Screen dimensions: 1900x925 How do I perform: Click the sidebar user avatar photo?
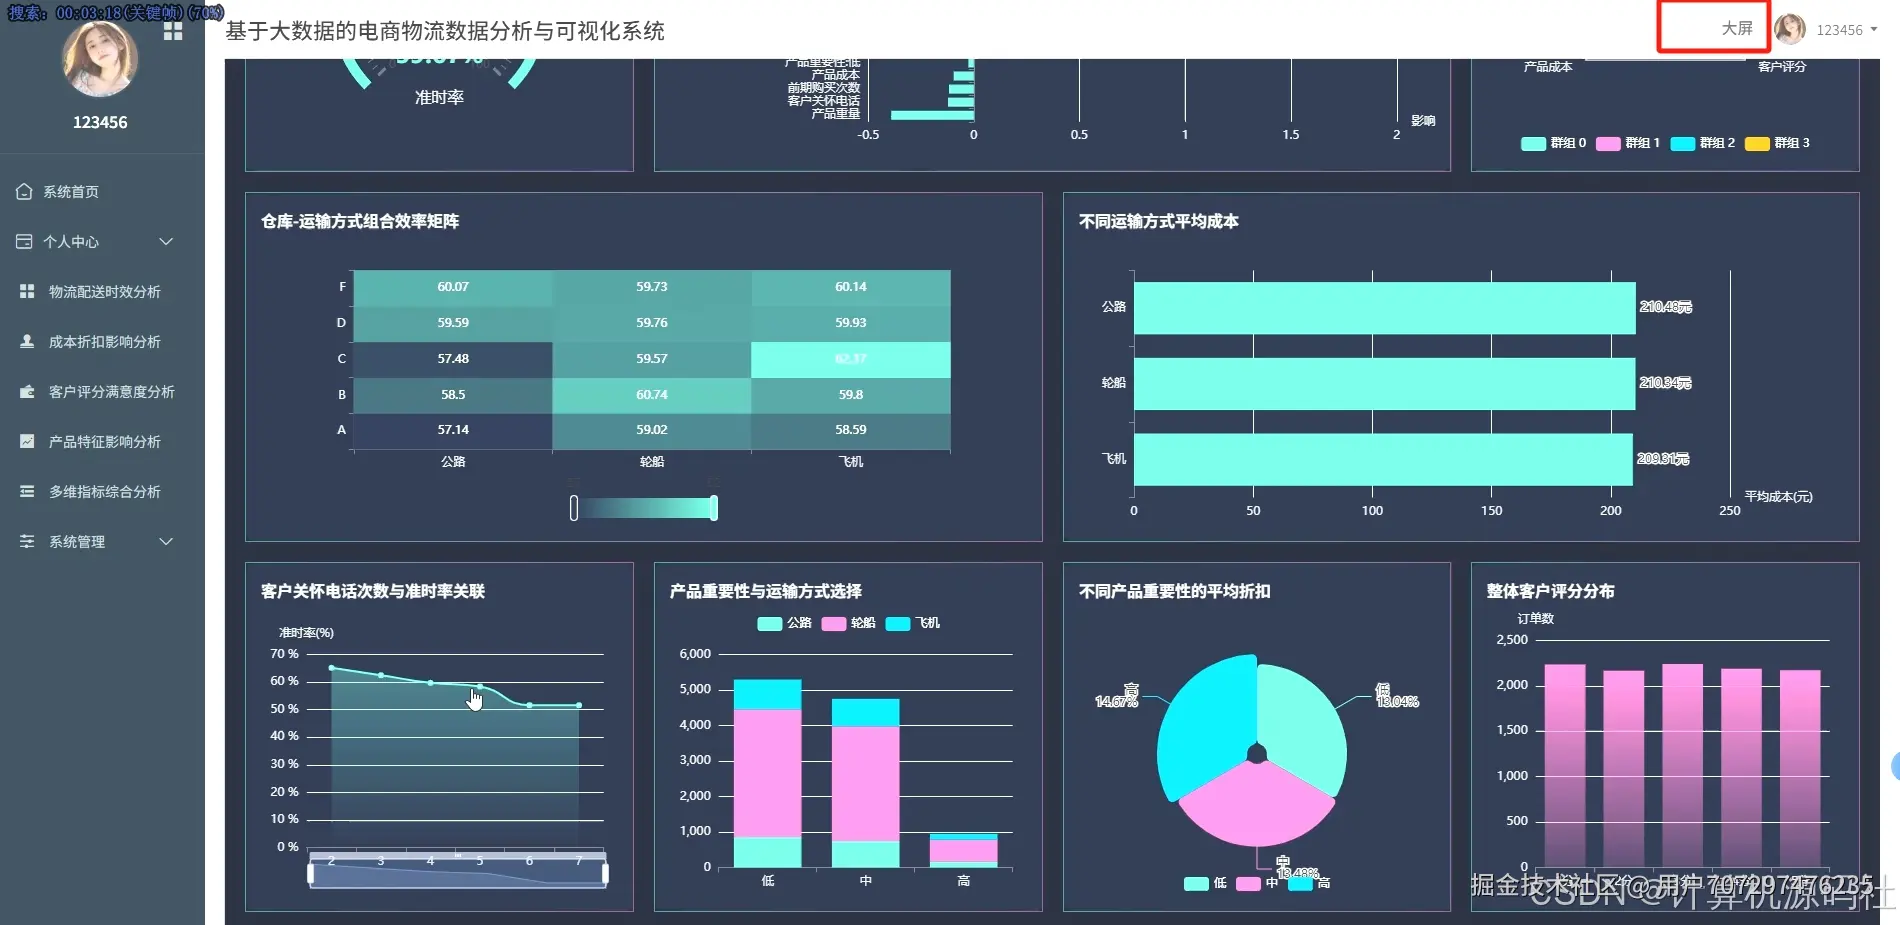[x=100, y=58]
